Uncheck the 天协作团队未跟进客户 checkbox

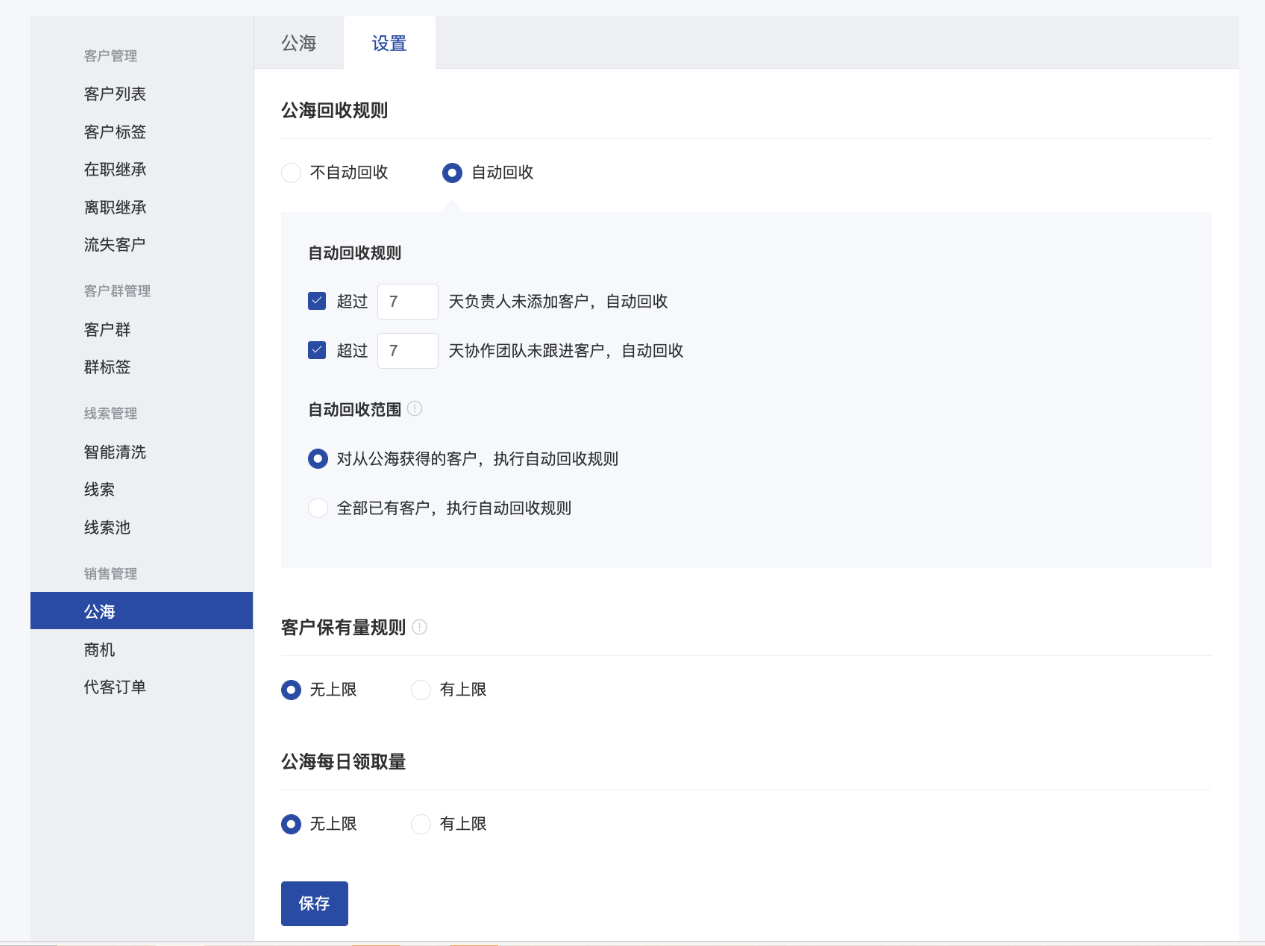point(317,350)
